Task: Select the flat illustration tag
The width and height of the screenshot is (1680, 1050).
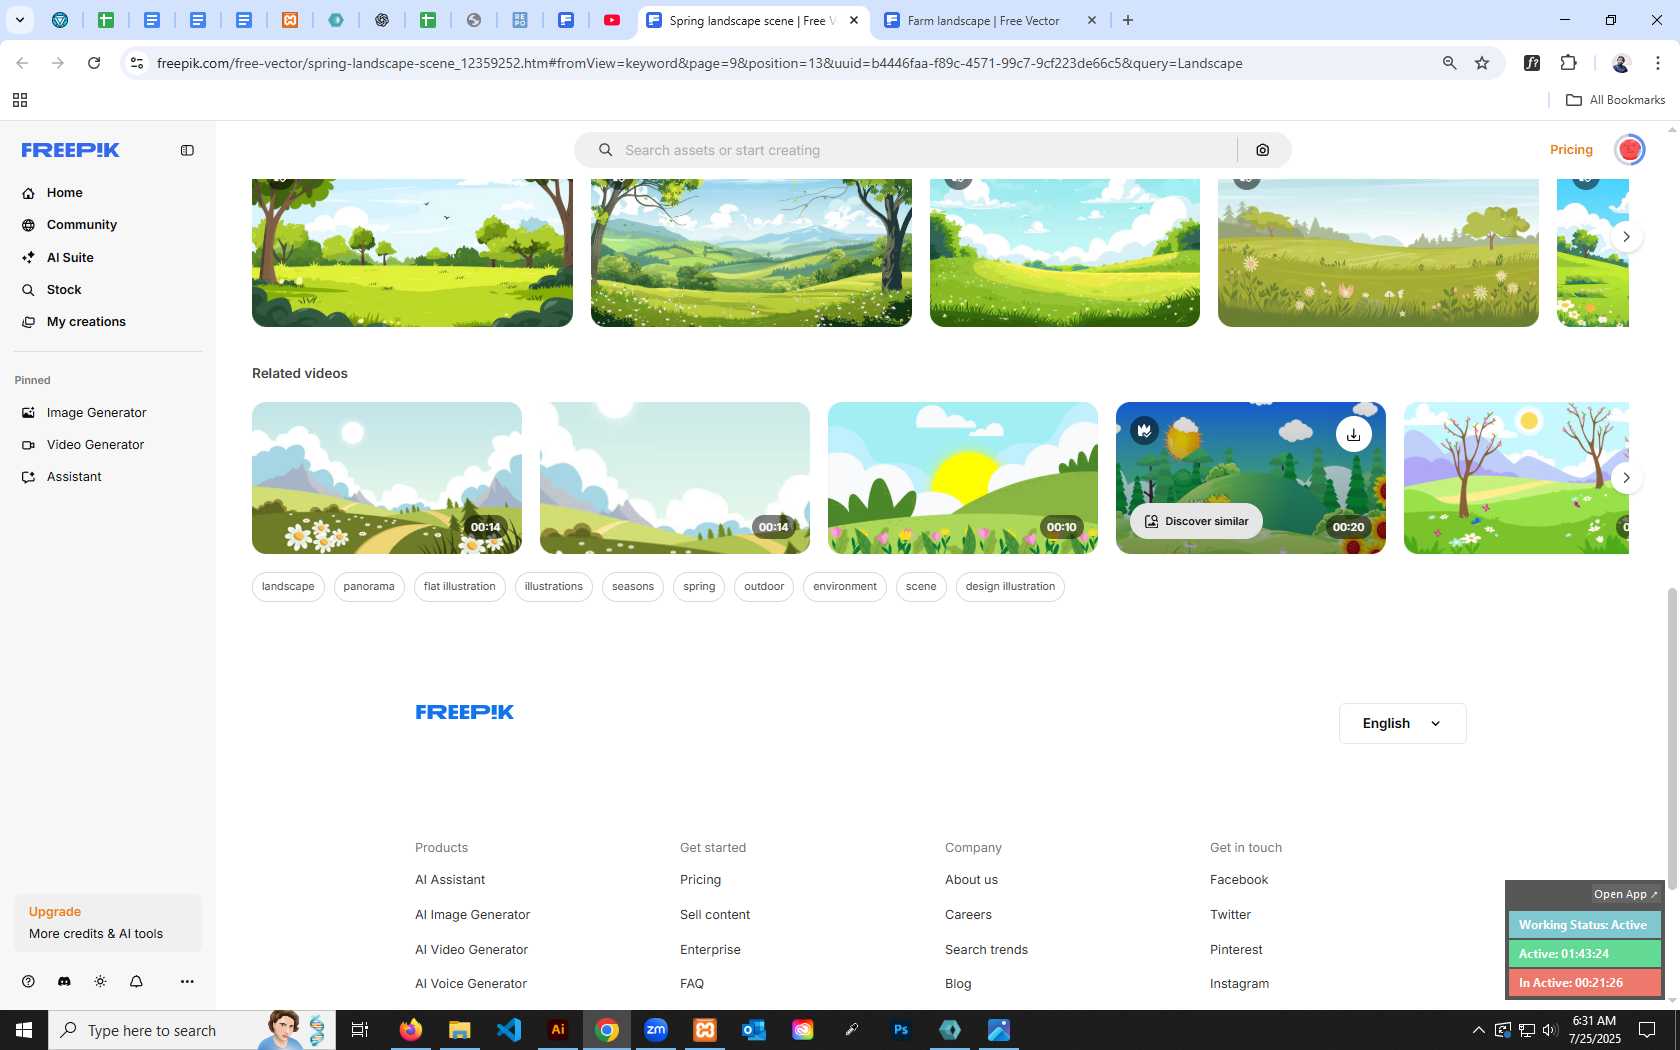Action: click(459, 587)
